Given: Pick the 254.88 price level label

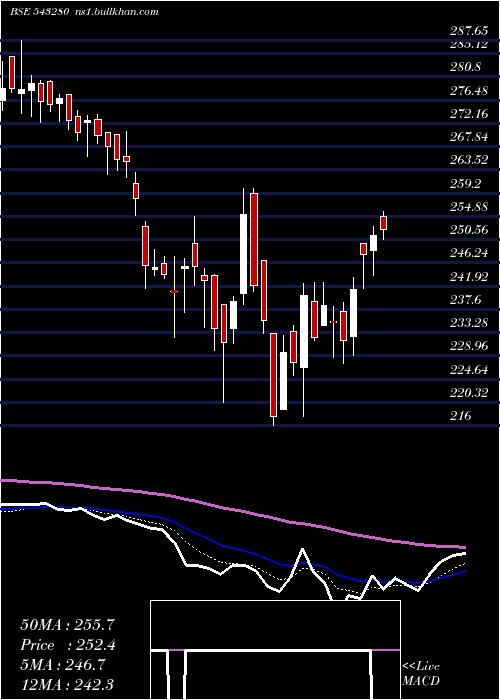Looking at the screenshot, I should [x=469, y=206].
